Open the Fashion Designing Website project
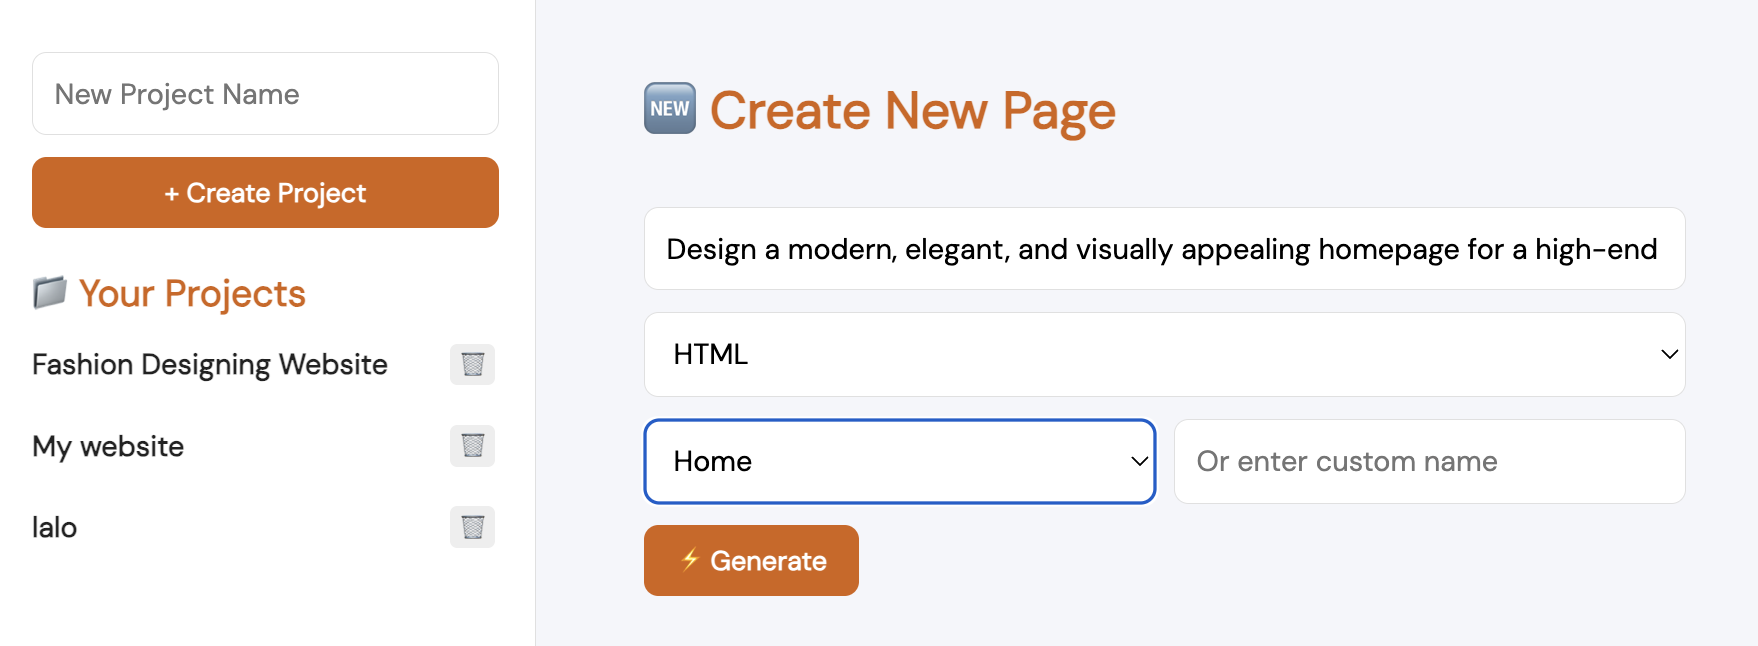 click(210, 365)
